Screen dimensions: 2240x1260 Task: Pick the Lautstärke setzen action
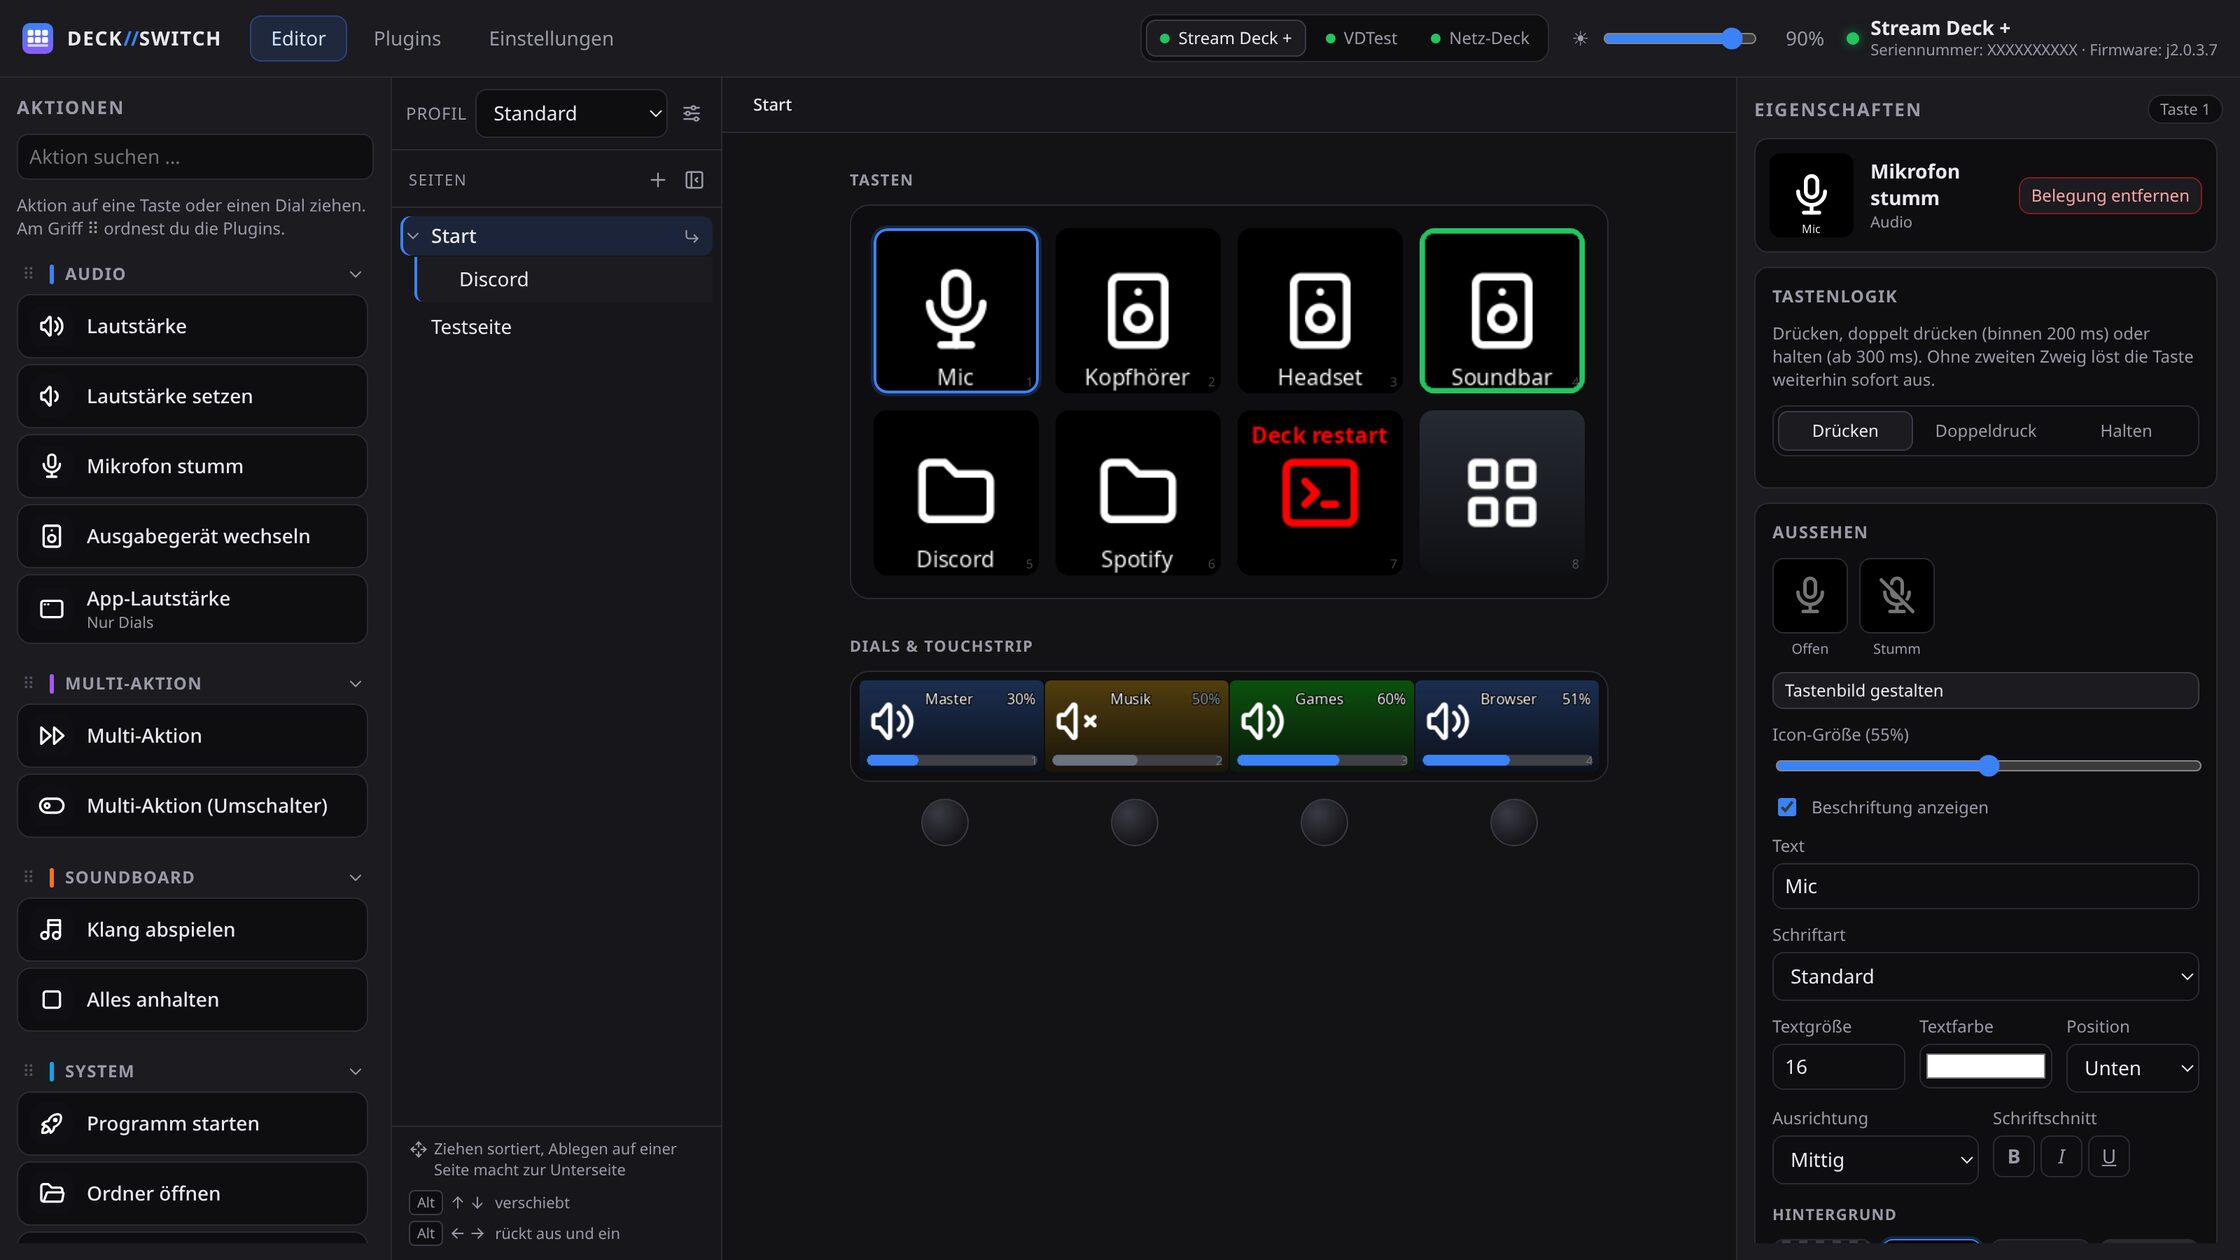(192, 396)
